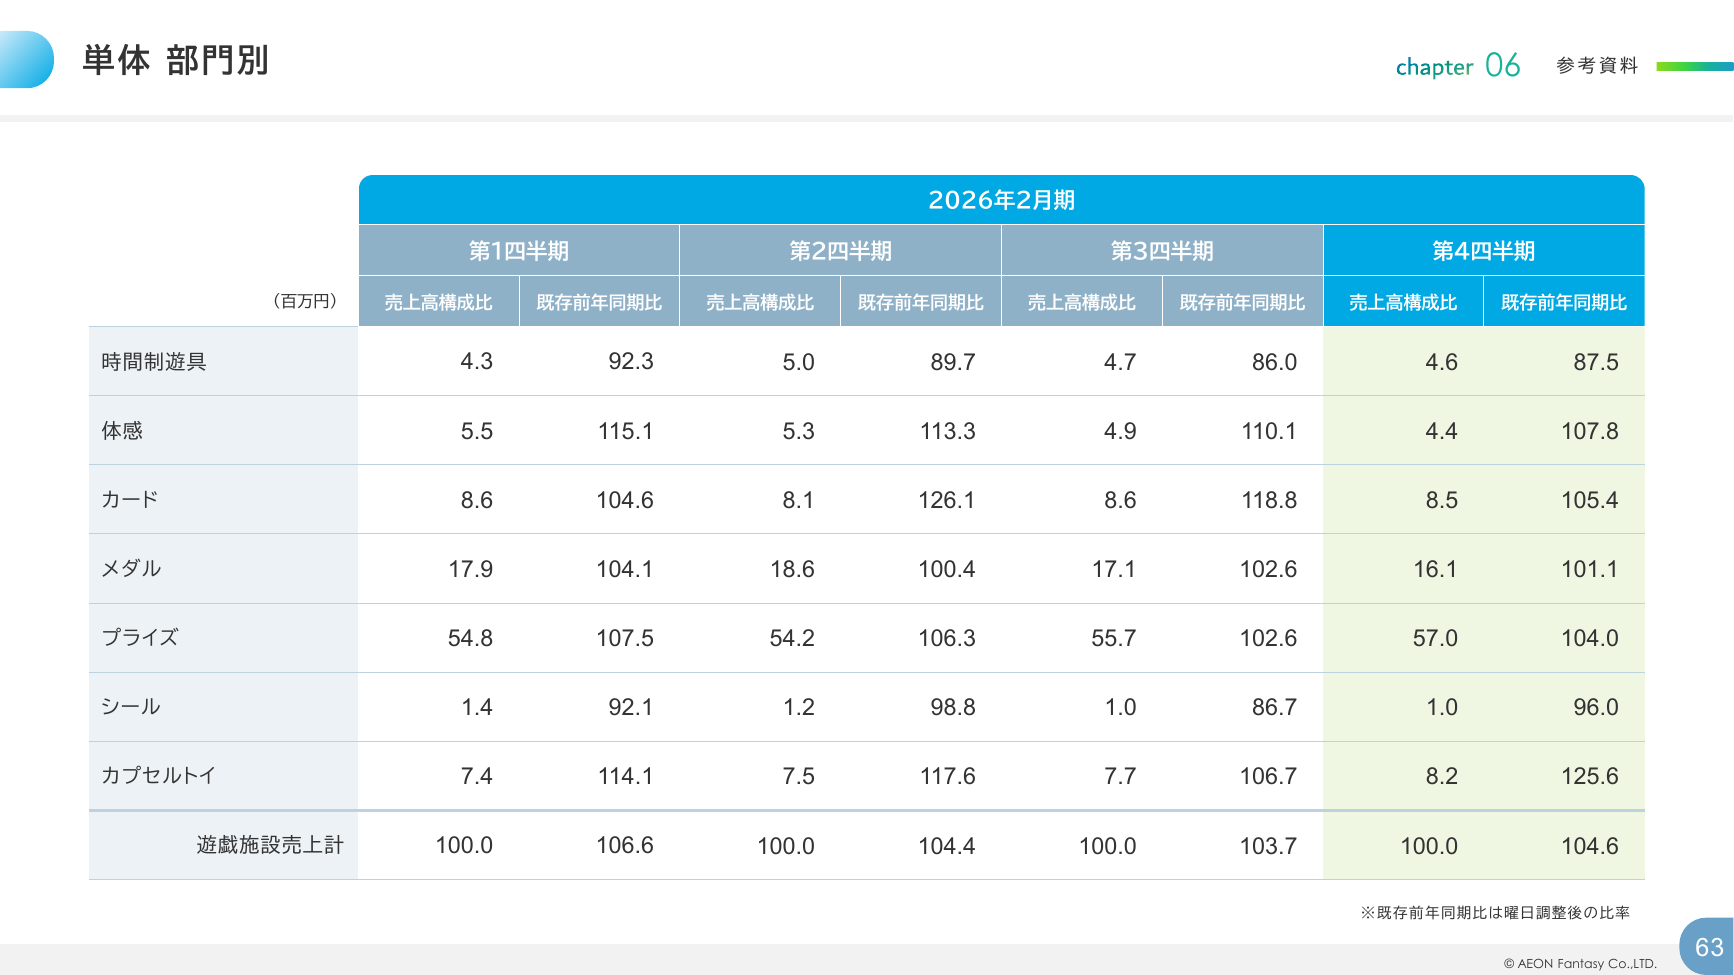
Task: Click the 時間制遊具 value 92.3
Action: tap(630, 361)
